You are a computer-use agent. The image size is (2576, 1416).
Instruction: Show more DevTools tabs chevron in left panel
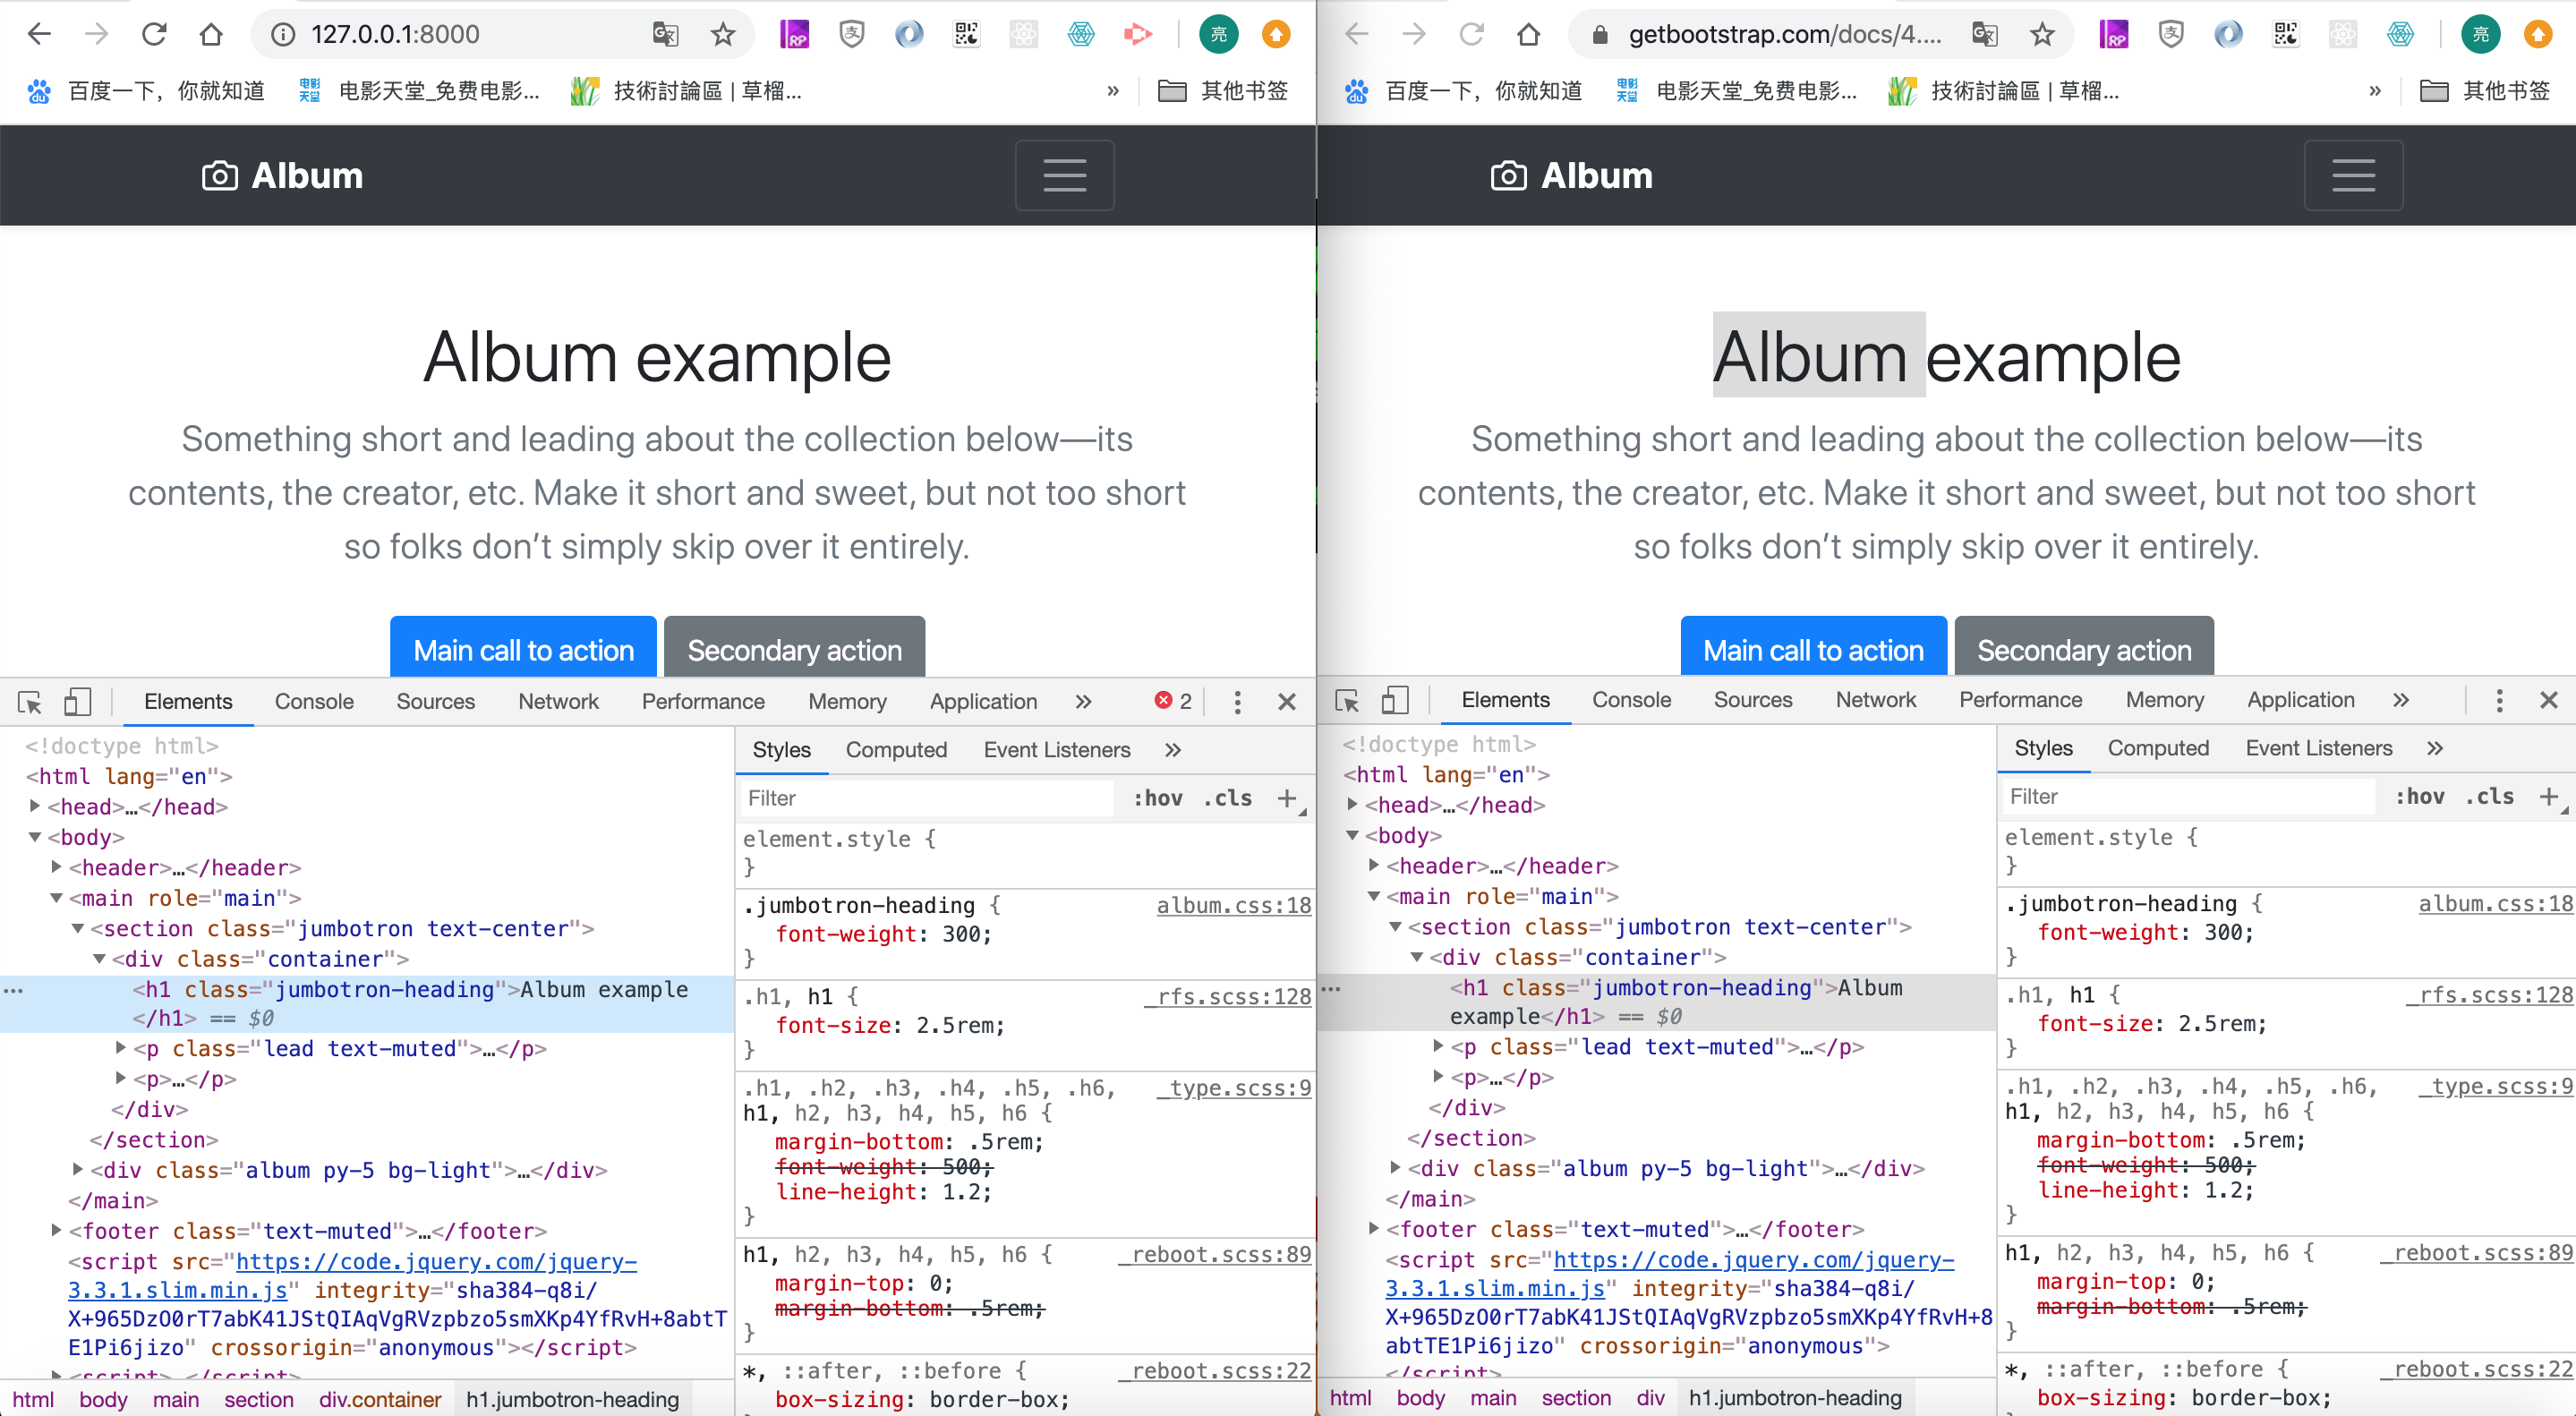[x=1083, y=702]
